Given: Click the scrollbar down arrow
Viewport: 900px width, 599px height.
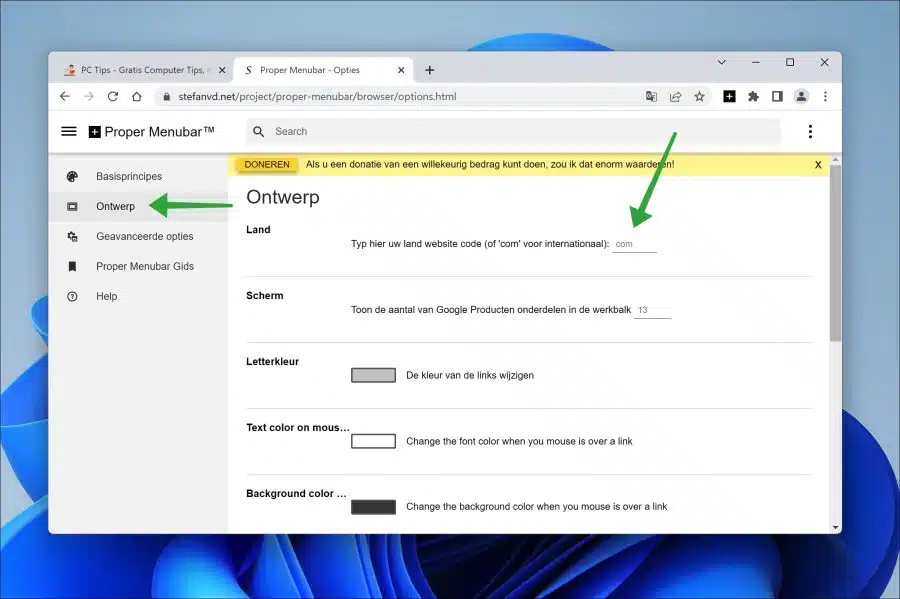Looking at the screenshot, I should click(835, 527).
